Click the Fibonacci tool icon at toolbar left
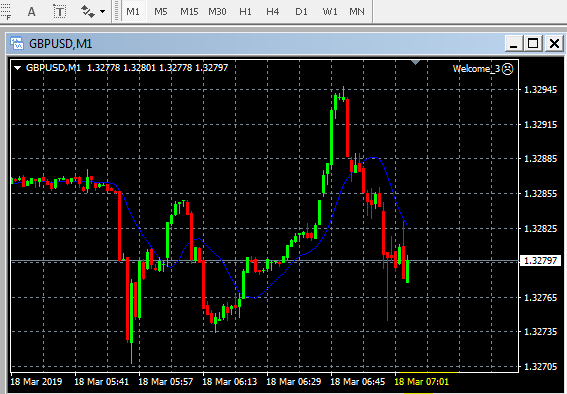This screenshot has width=567, height=394. click(x=6, y=12)
